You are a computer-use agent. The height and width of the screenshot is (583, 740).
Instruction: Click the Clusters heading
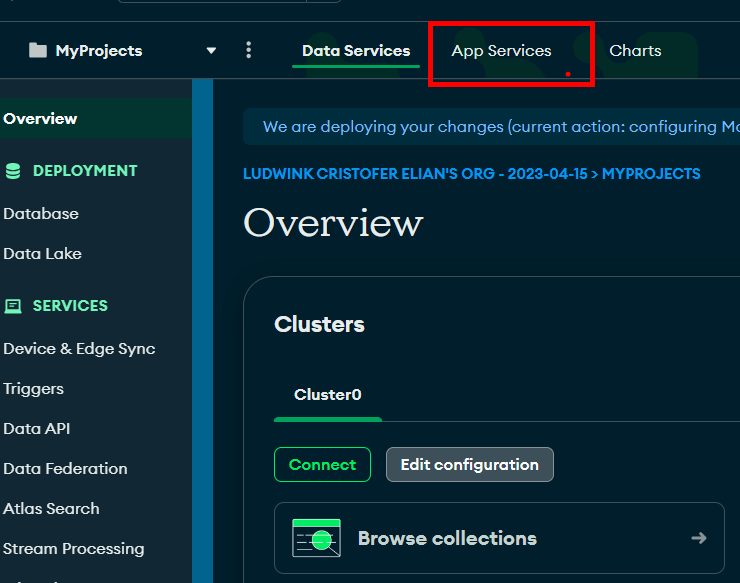[x=320, y=324]
